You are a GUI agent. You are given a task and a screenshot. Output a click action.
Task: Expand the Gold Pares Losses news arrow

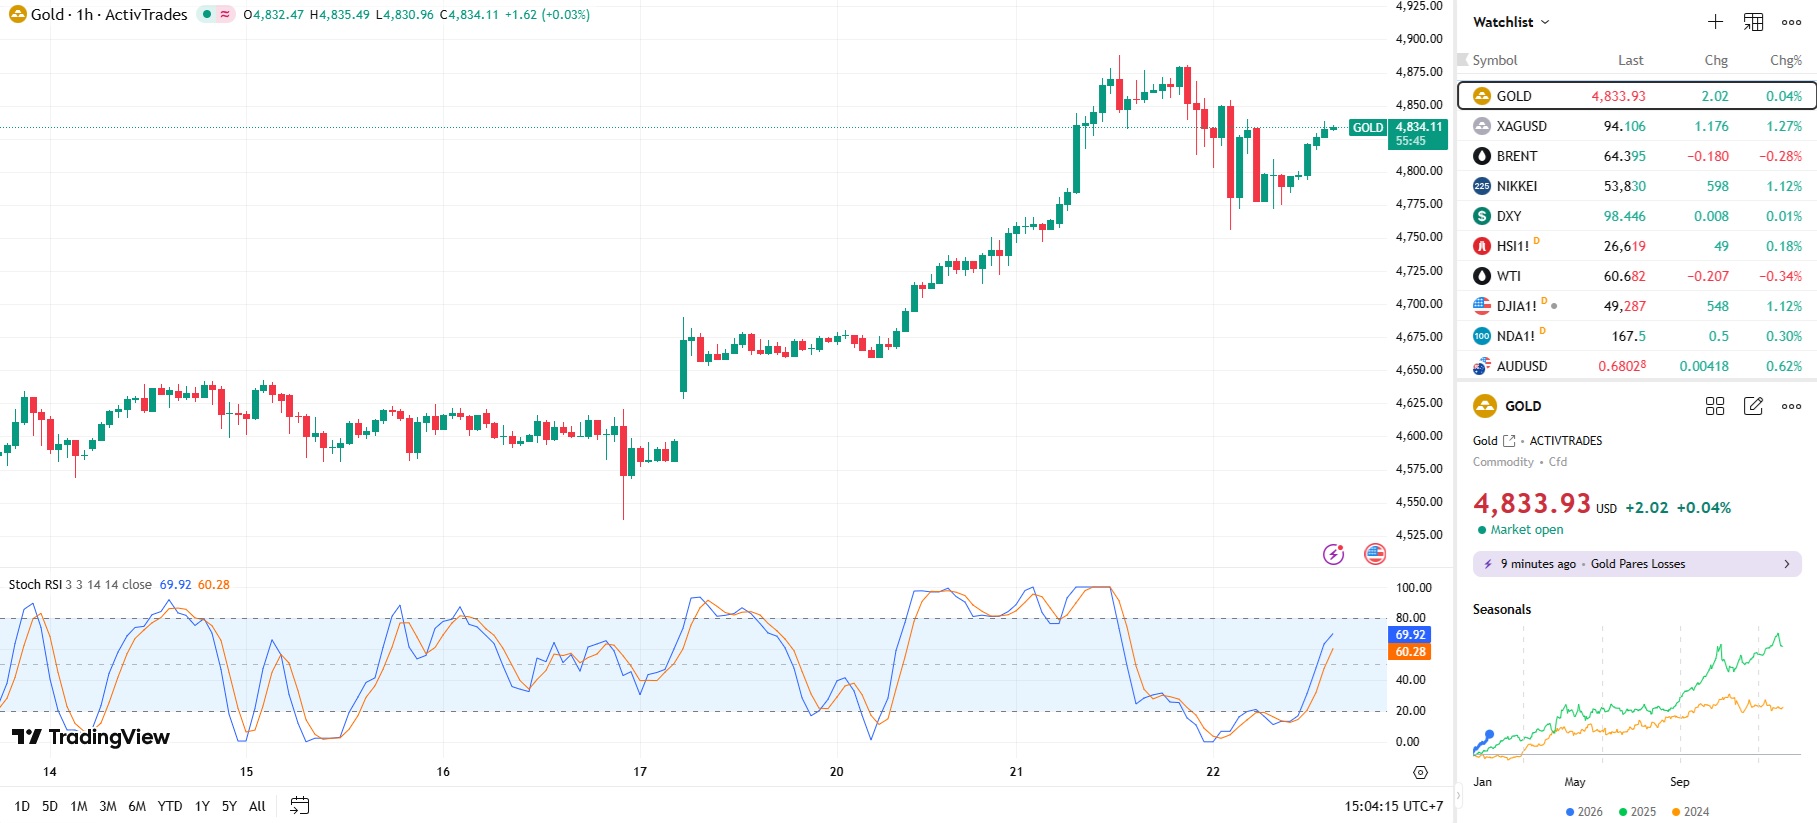(x=1786, y=564)
